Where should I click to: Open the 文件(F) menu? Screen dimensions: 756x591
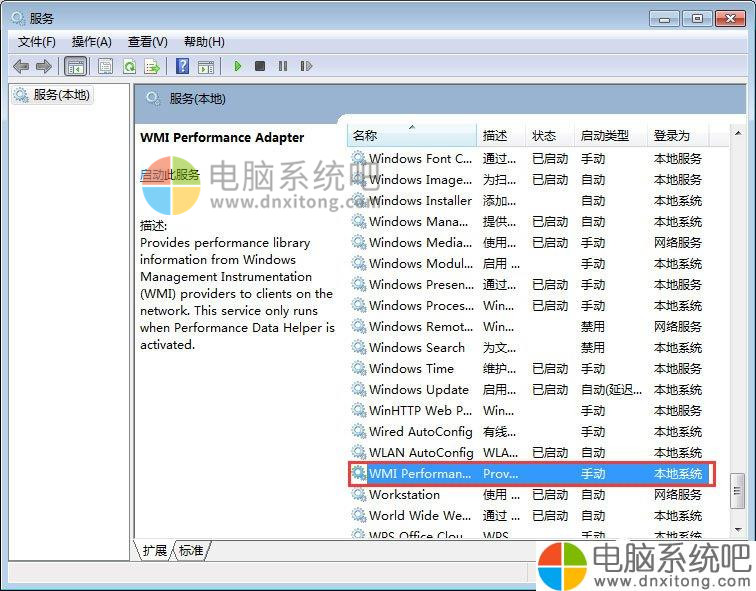point(37,42)
